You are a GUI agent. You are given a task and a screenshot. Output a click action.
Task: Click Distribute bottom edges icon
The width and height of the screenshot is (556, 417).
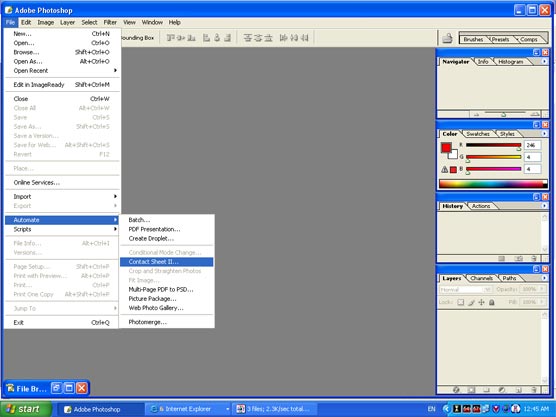(268, 38)
